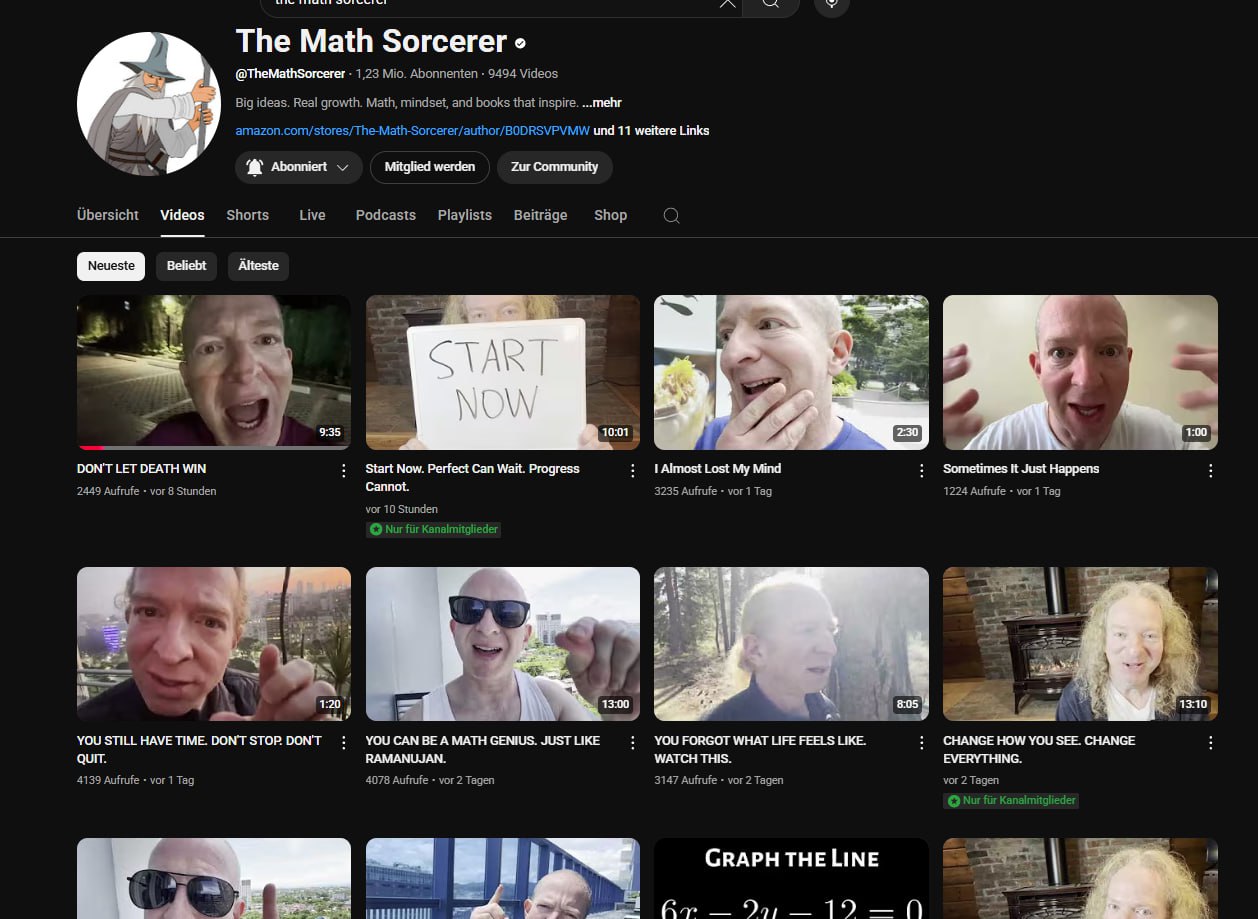Open the Shop tab
The width and height of the screenshot is (1258, 919).
610,215
